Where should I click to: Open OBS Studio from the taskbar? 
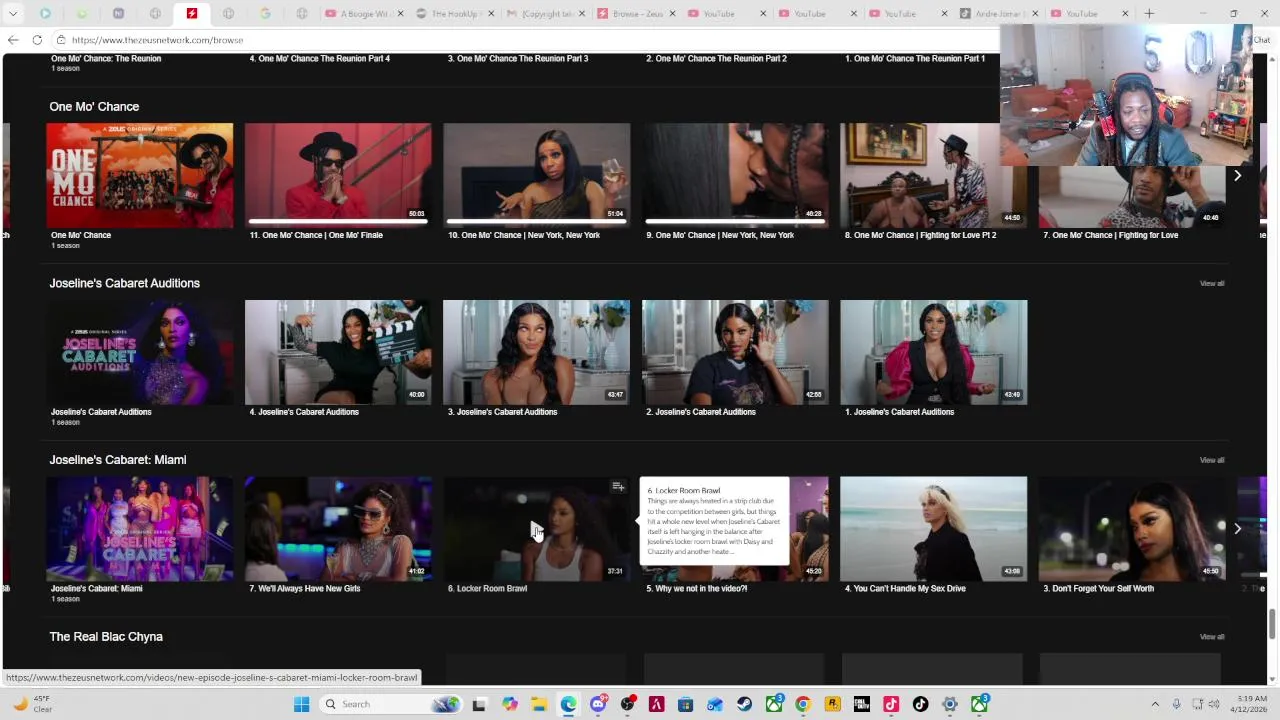pos(628,704)
